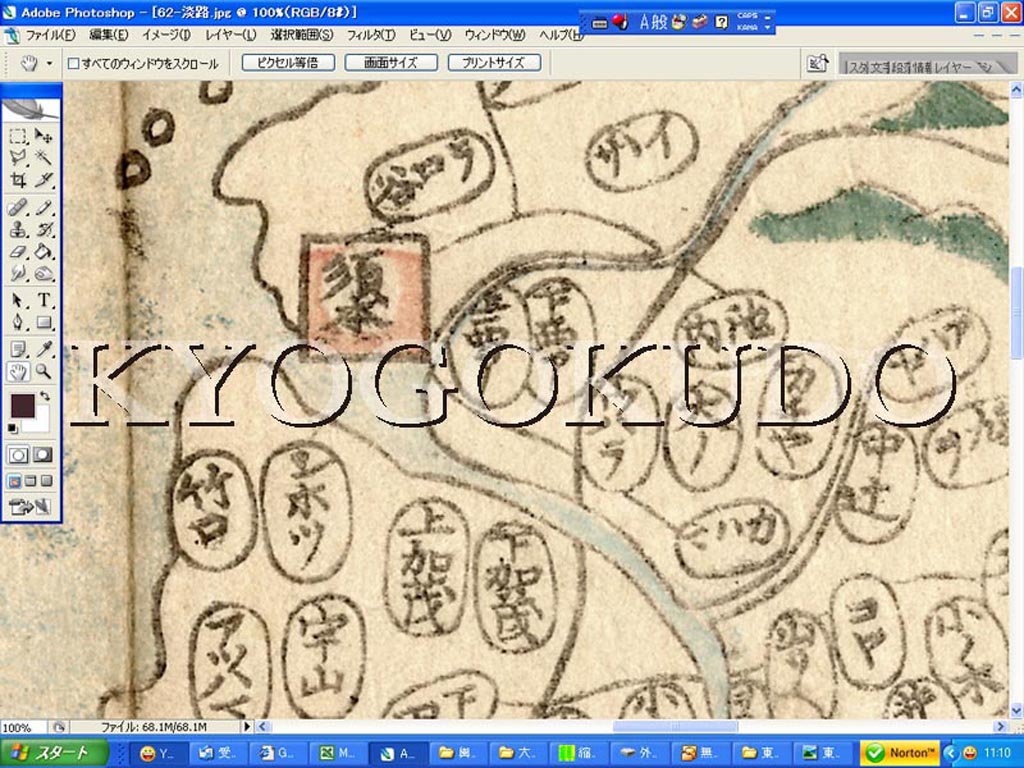Open the foreground color swatch
The height and width of the screenshot is (768, 1024).
(x=23, y=406)
